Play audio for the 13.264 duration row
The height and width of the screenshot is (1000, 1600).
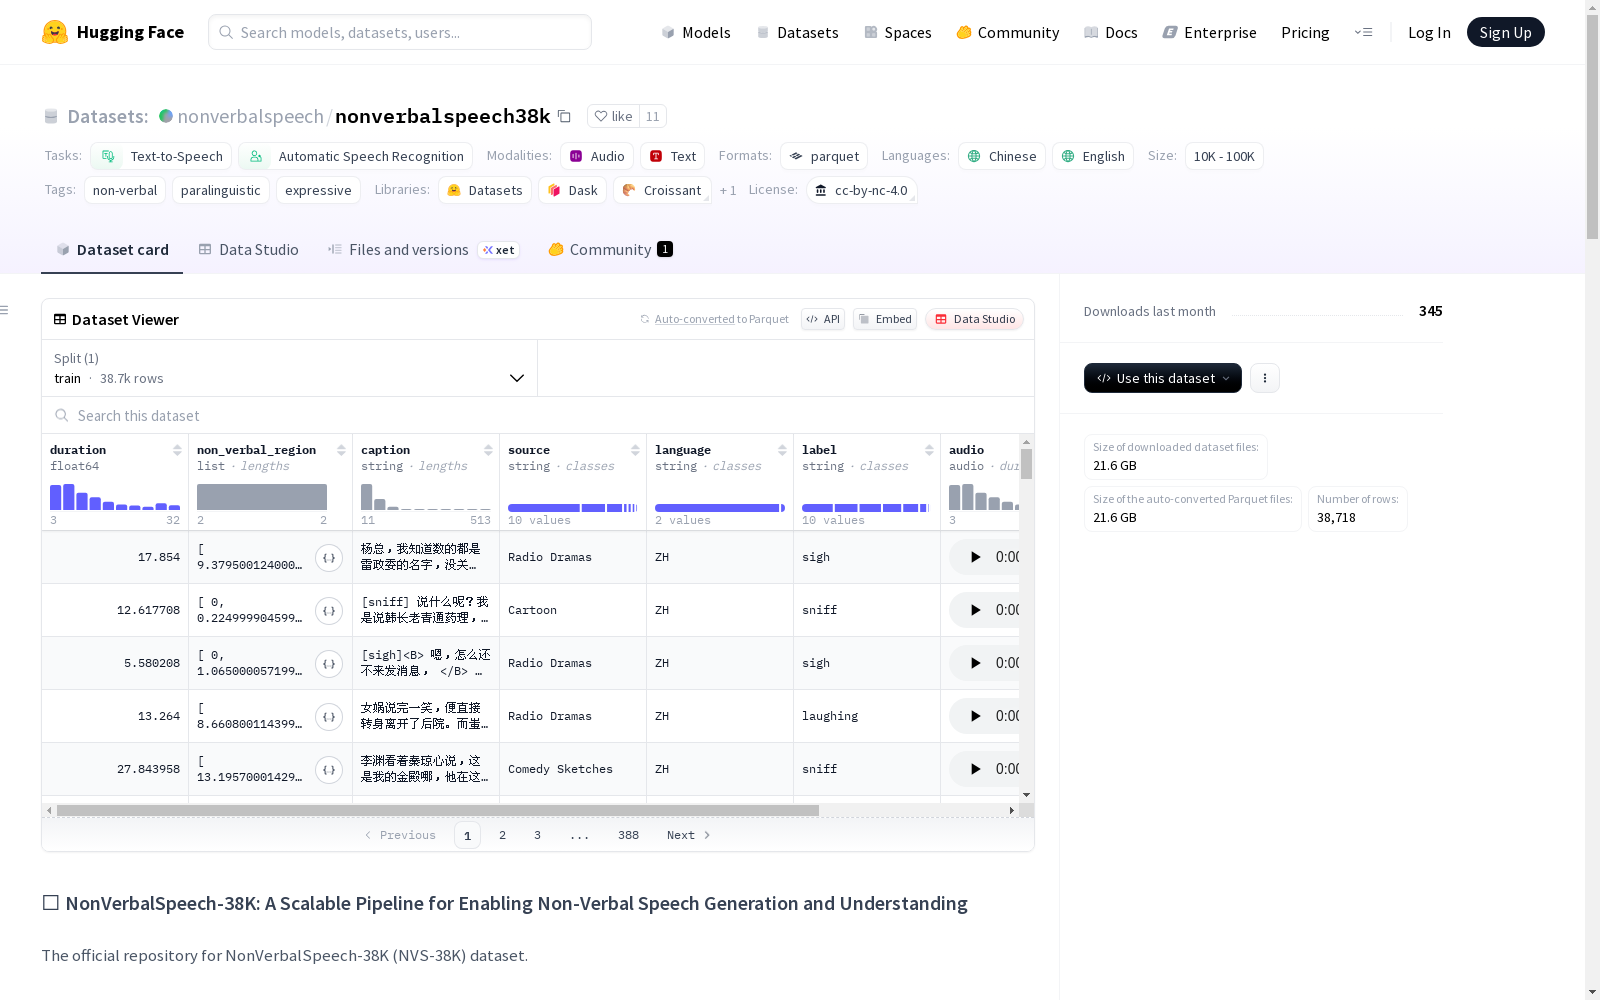coord(975,716)
